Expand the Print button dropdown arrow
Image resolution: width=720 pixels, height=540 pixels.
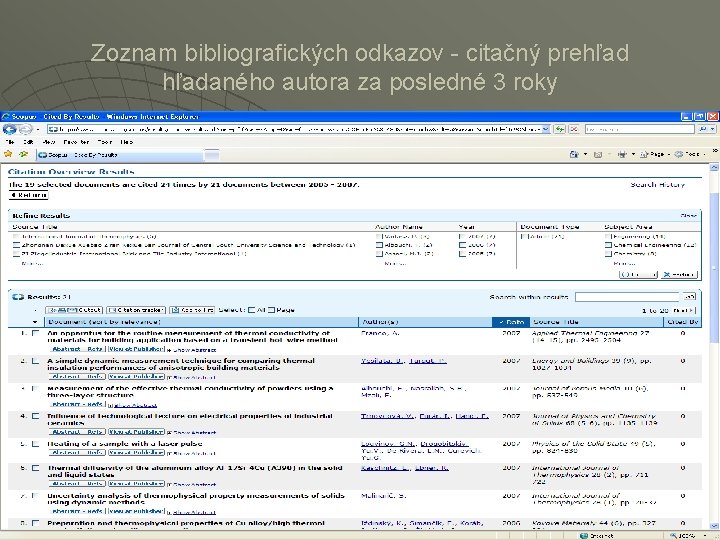(633, 154)
